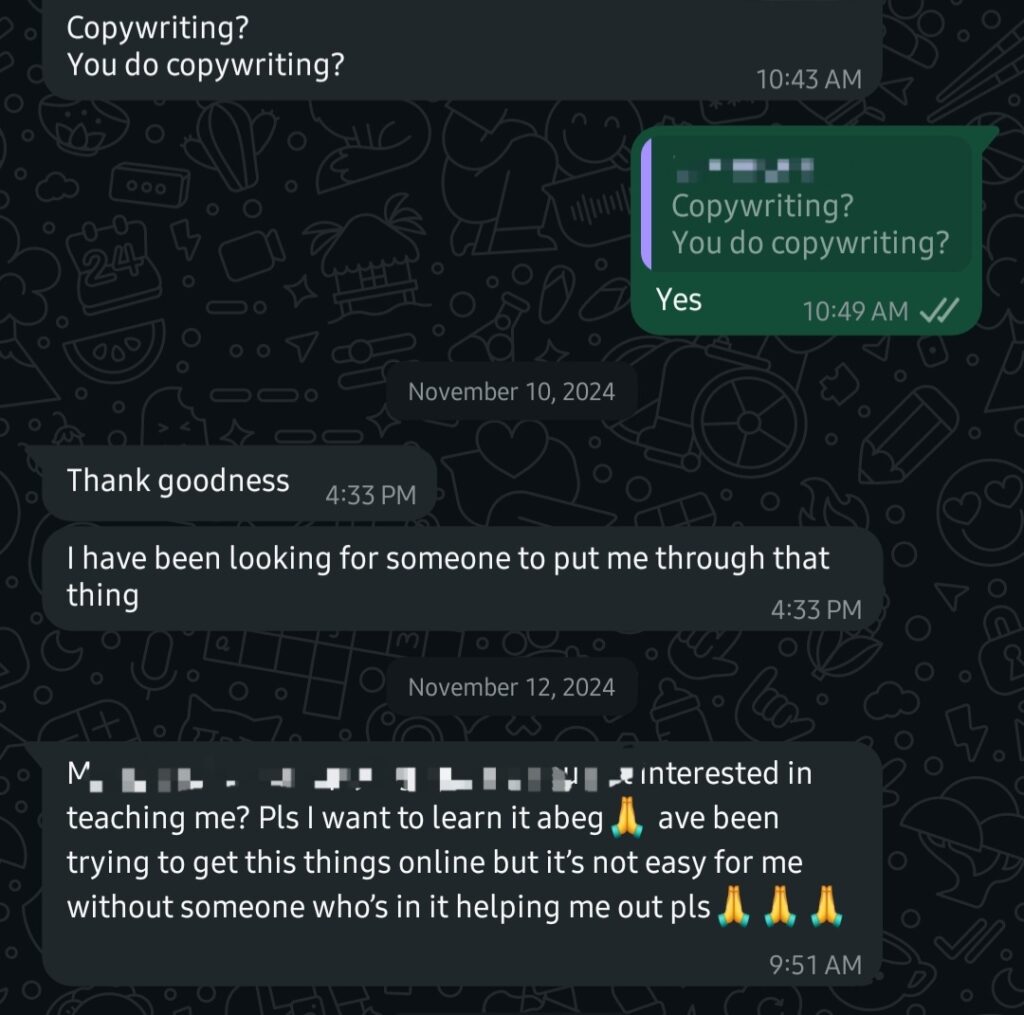Image resolution: width=1024 pixels, height=1015 pixels.
Task: Tap the middle praying hands emoji after 'pls'
Action: tap(780, 907)
